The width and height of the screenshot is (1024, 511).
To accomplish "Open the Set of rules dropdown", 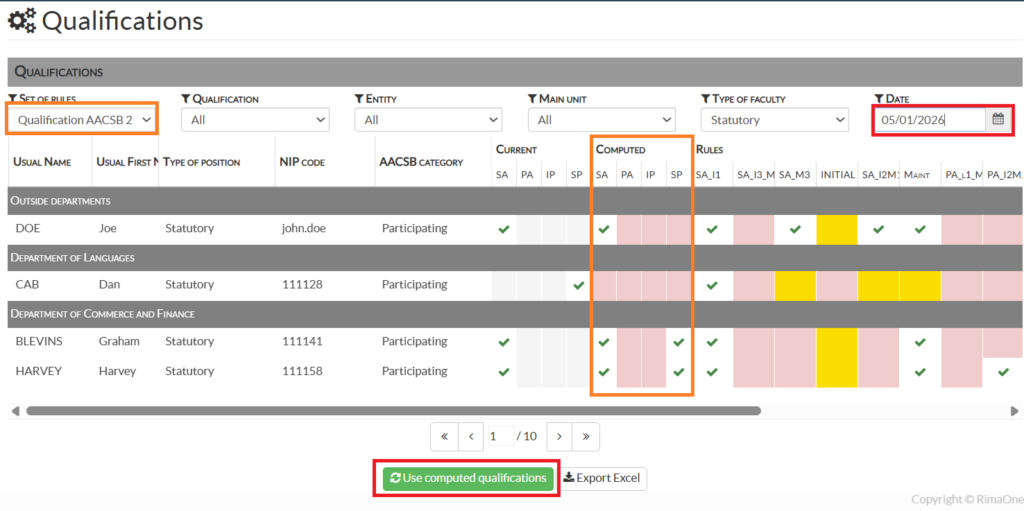I will click(83, 120).
